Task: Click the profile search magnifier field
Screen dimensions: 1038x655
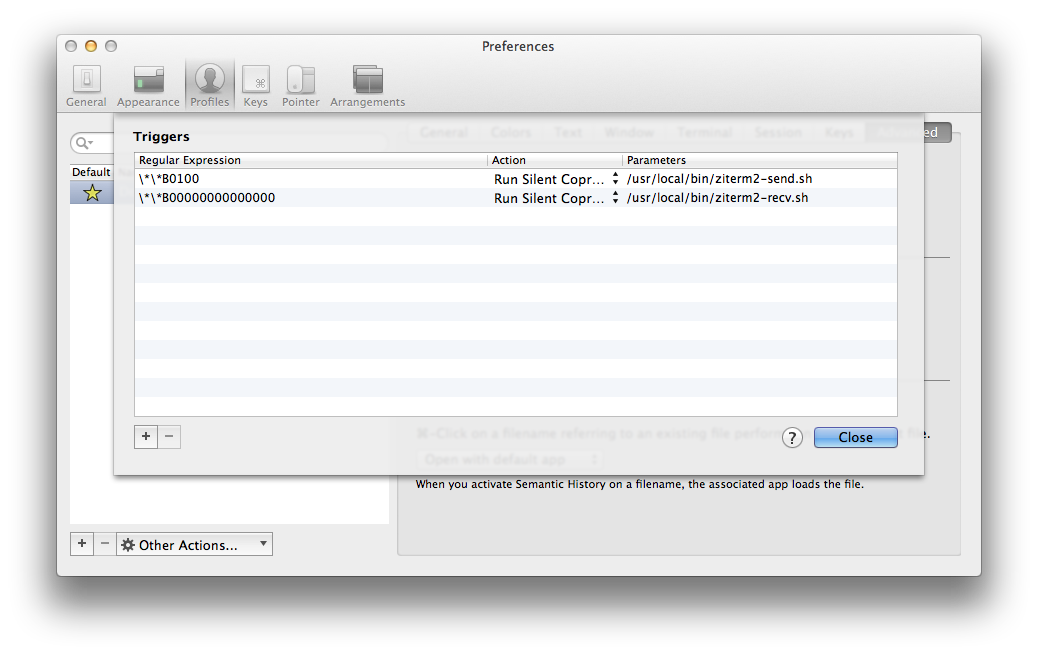Action: 91,143
